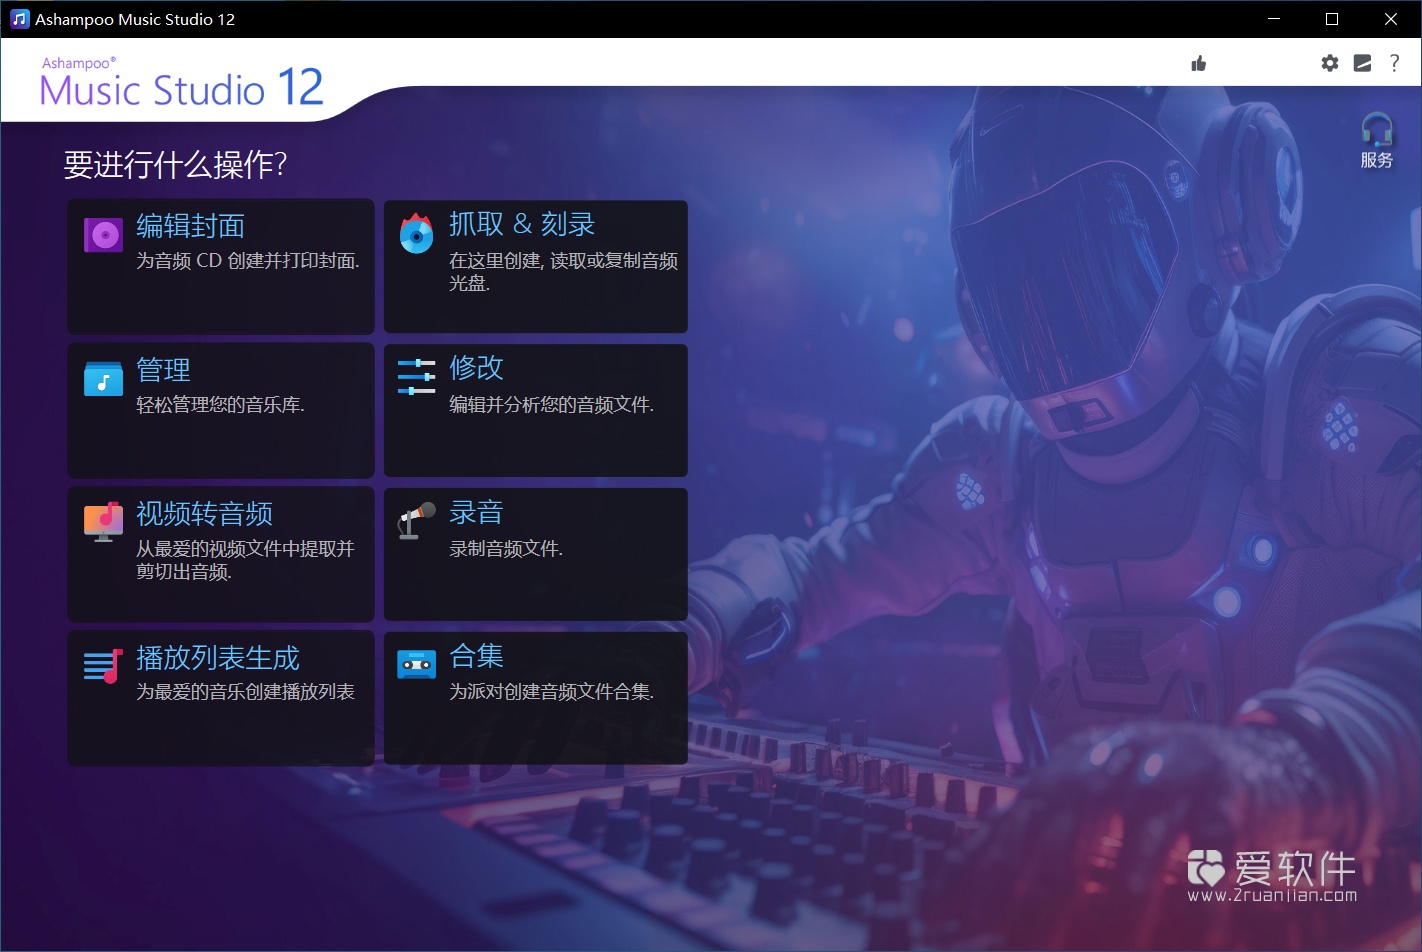Open help via the question mark icon
The image size is (1422, 952).
(x=1395, y=62)
